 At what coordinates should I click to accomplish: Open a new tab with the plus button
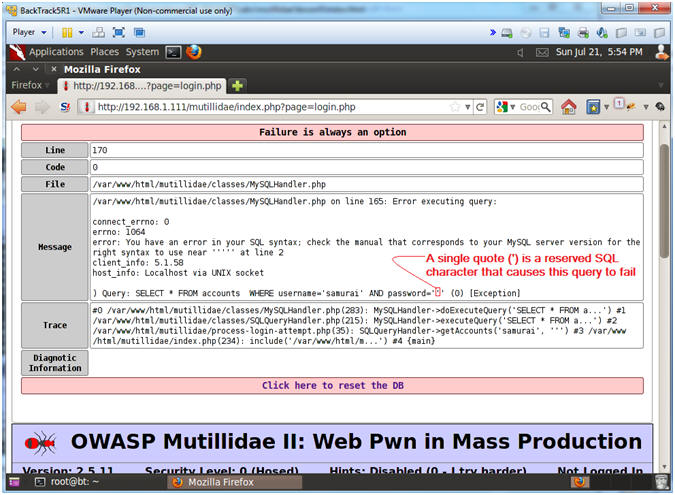click(237, 86)
